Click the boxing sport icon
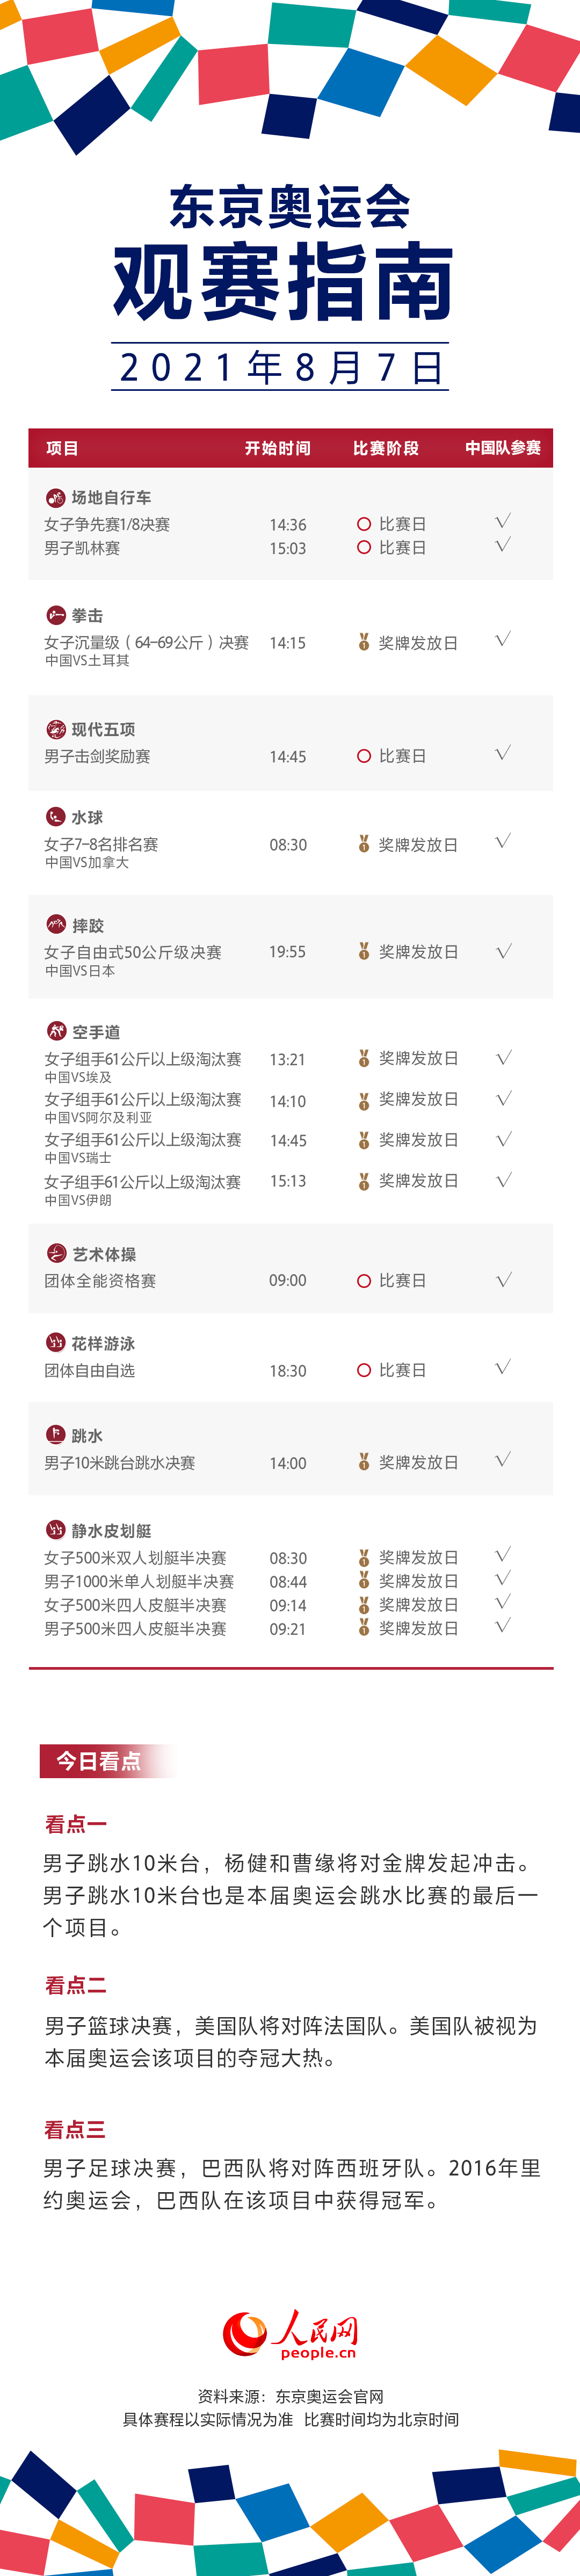580x2576 pixels. pyautogui.click(x=56, y=615)
